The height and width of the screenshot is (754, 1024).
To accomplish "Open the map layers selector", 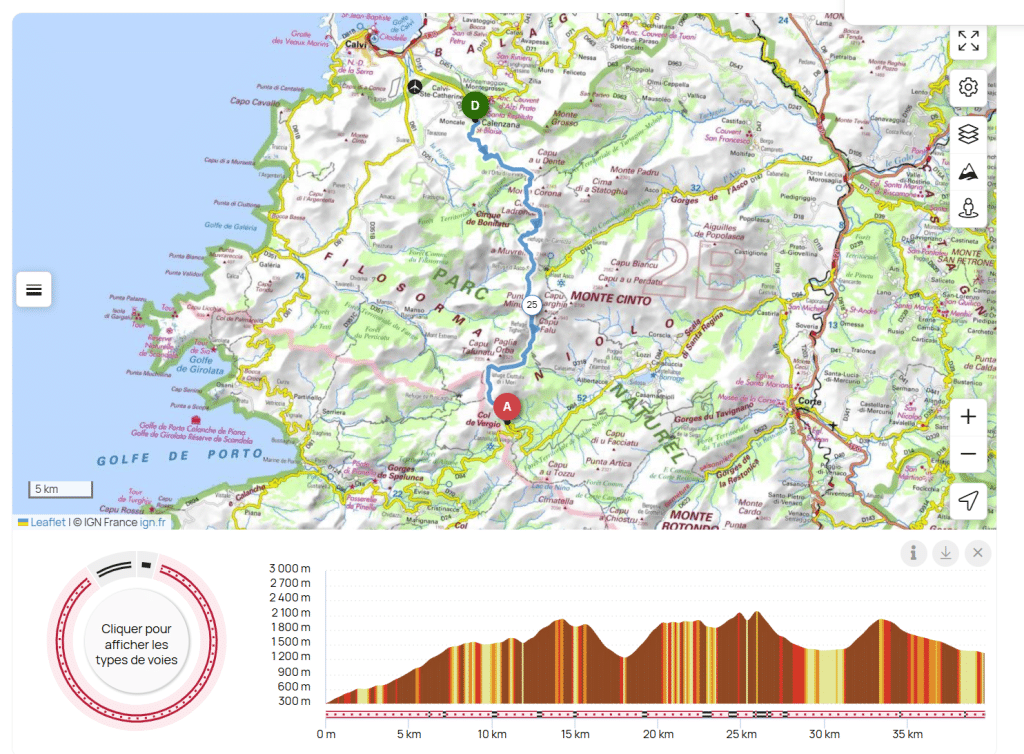I will pos(968,134).
